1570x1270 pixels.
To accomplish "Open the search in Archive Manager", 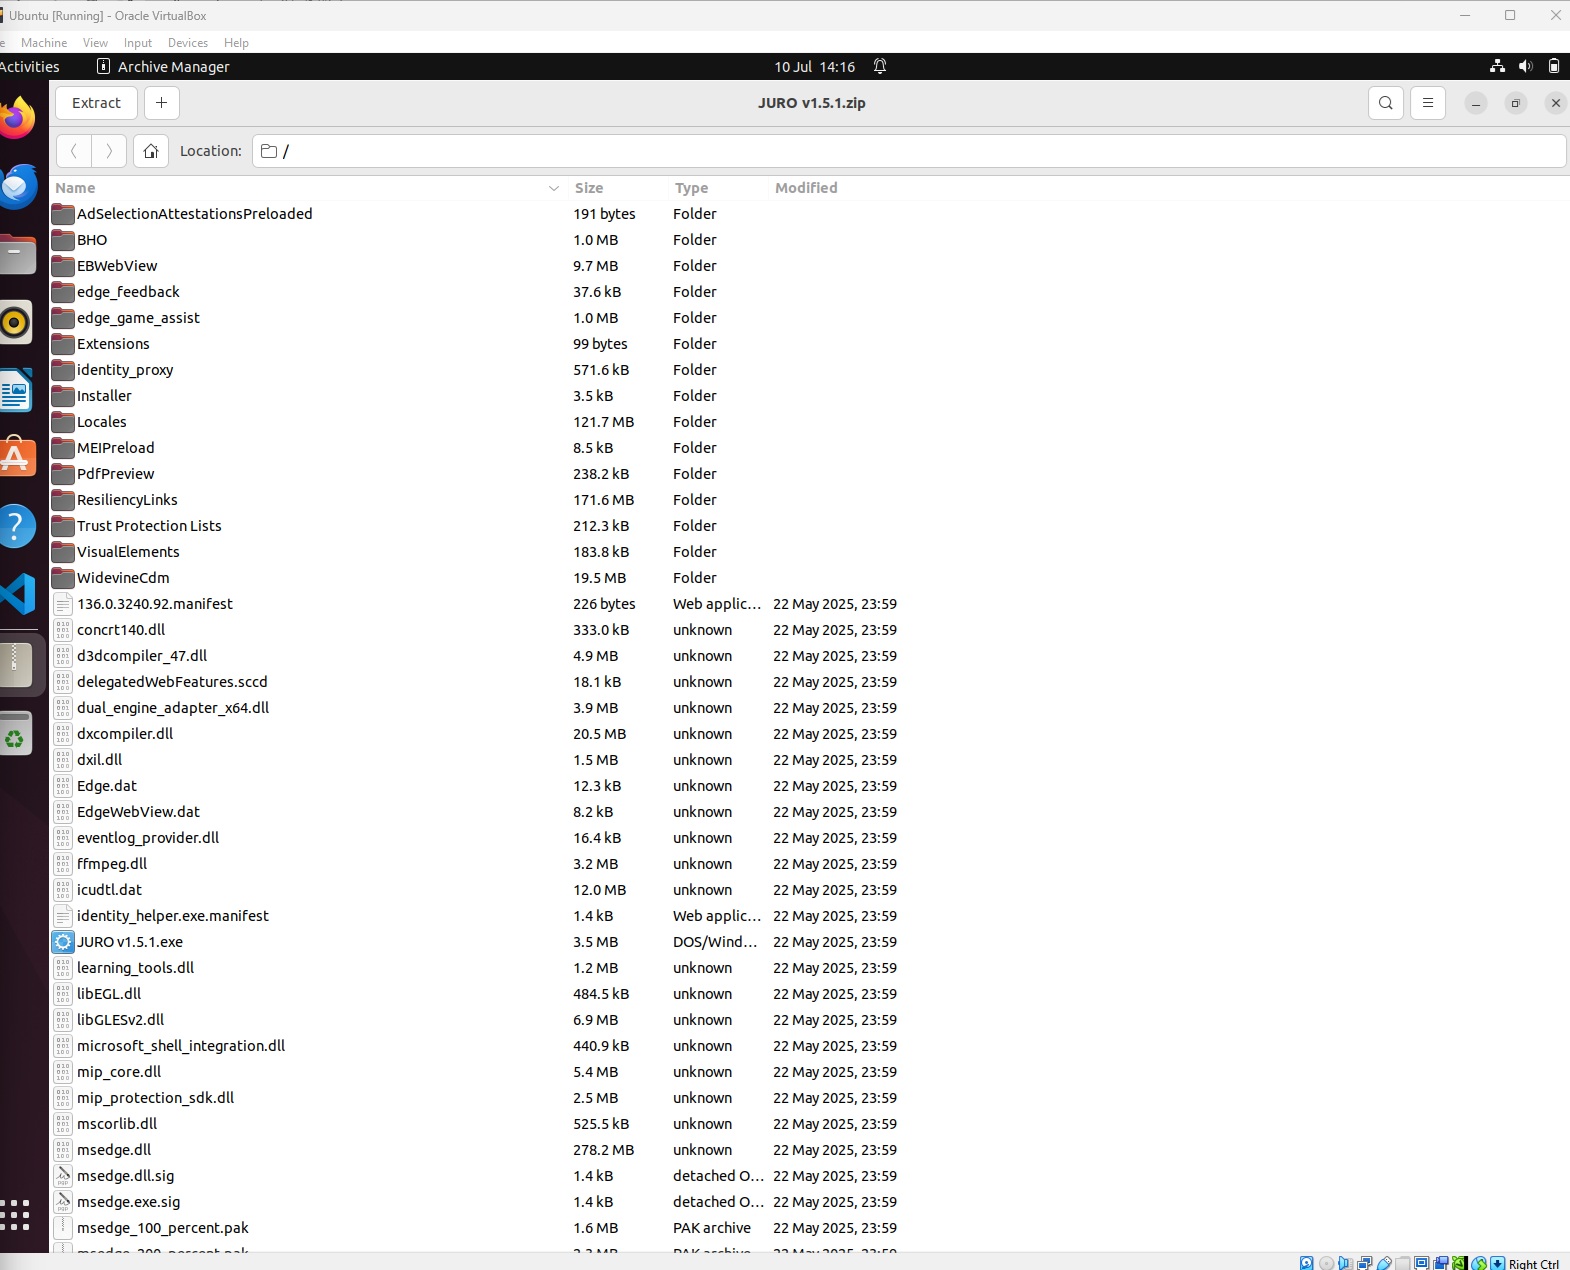I will coord(1385,103).
